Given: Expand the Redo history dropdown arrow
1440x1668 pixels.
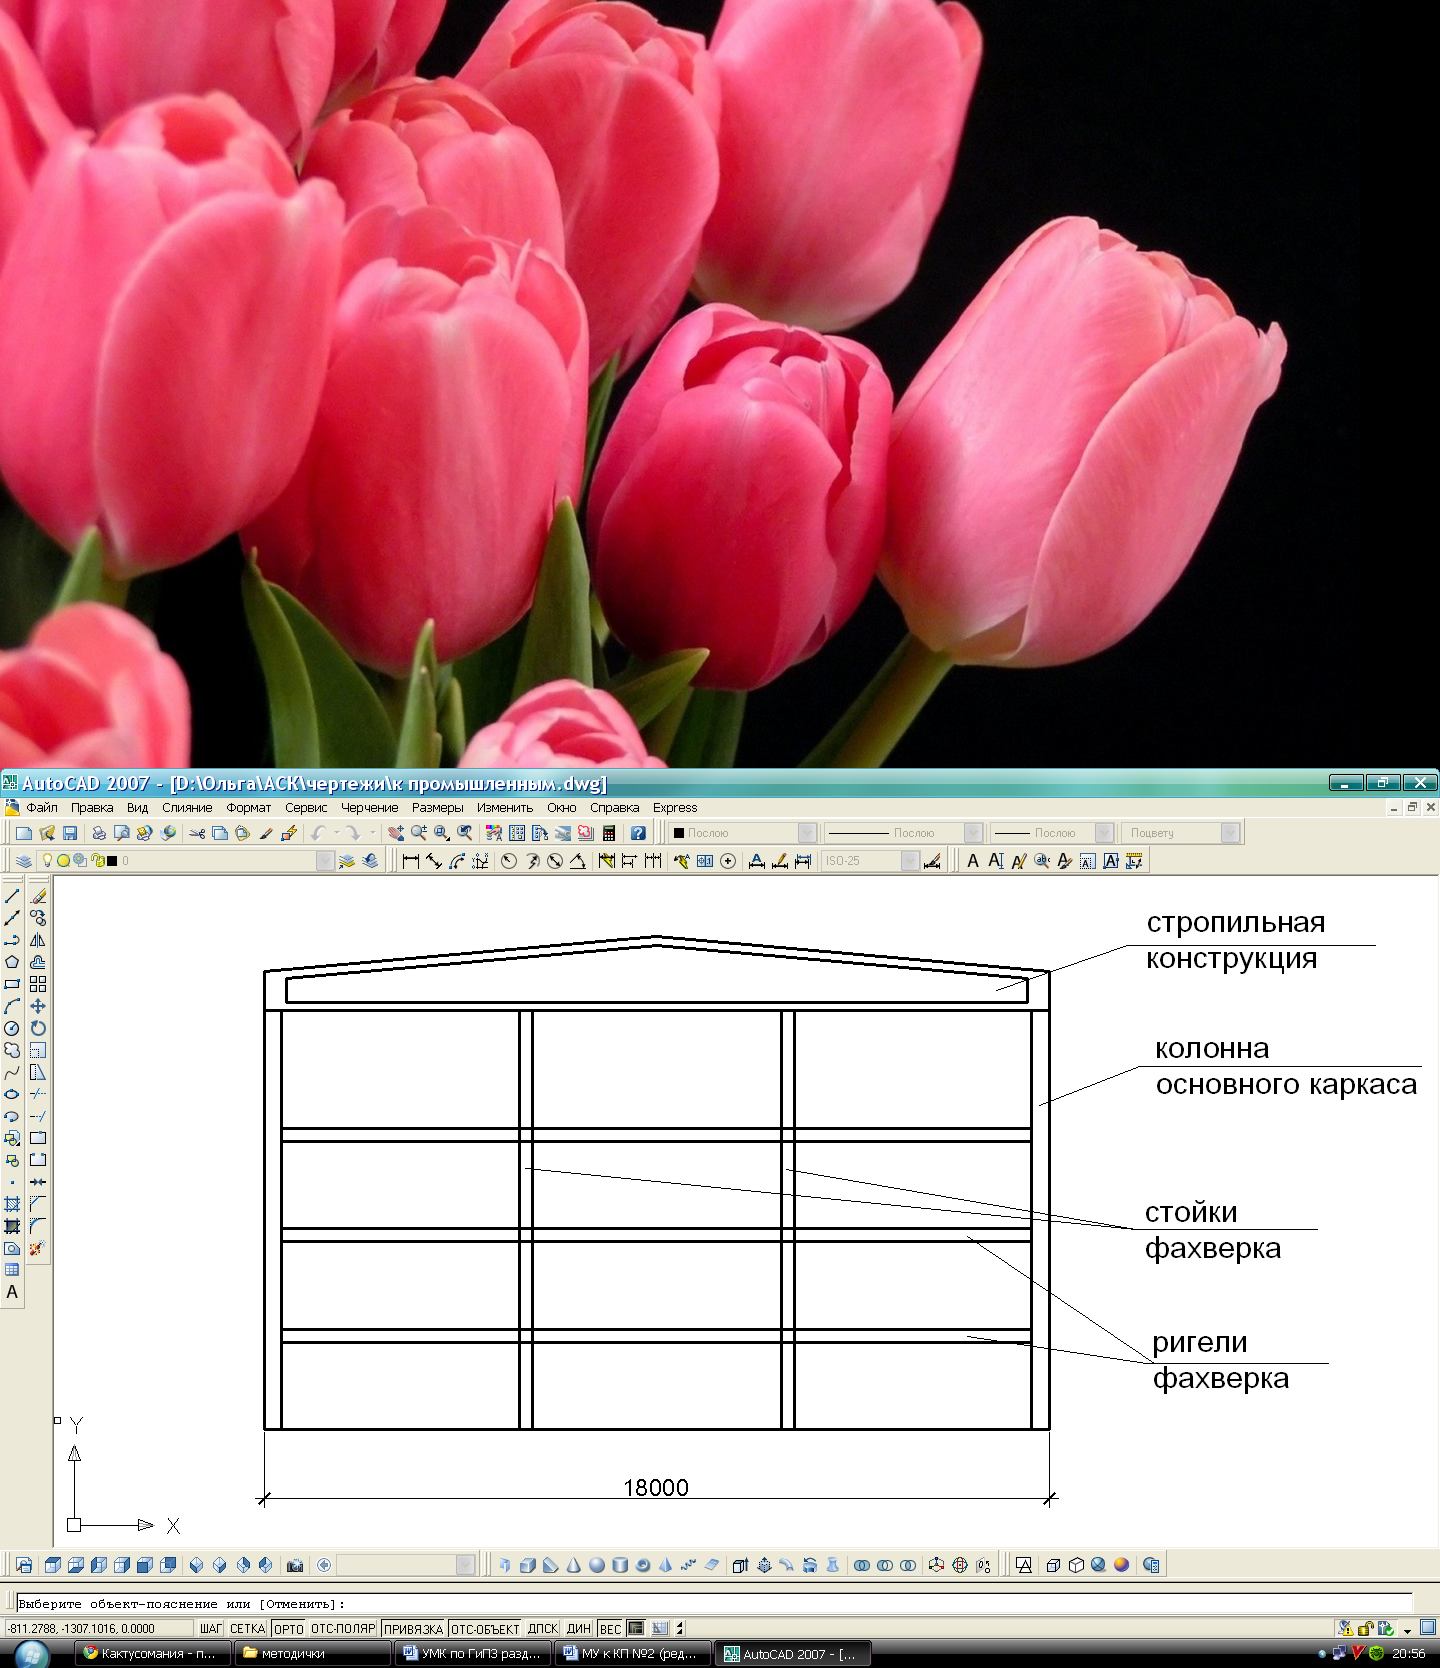Looking at the screenshot, I should [372, 833].
